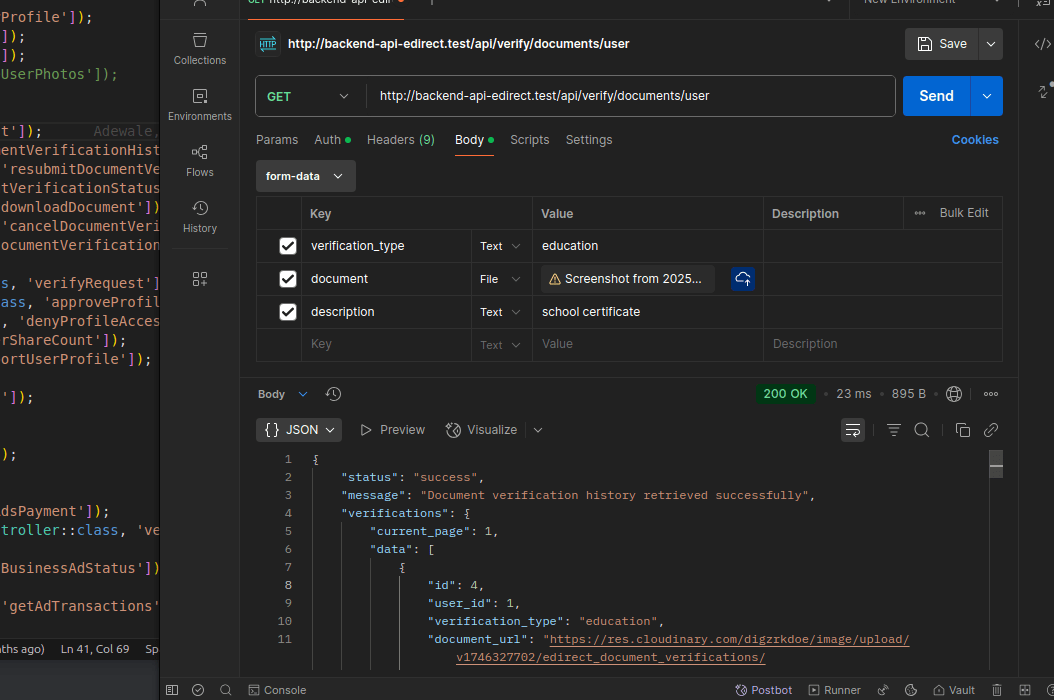This screenshot has width=1054, height=700.
Task: Open the Flows sidebar panel
Action: (x=200, y=161)
